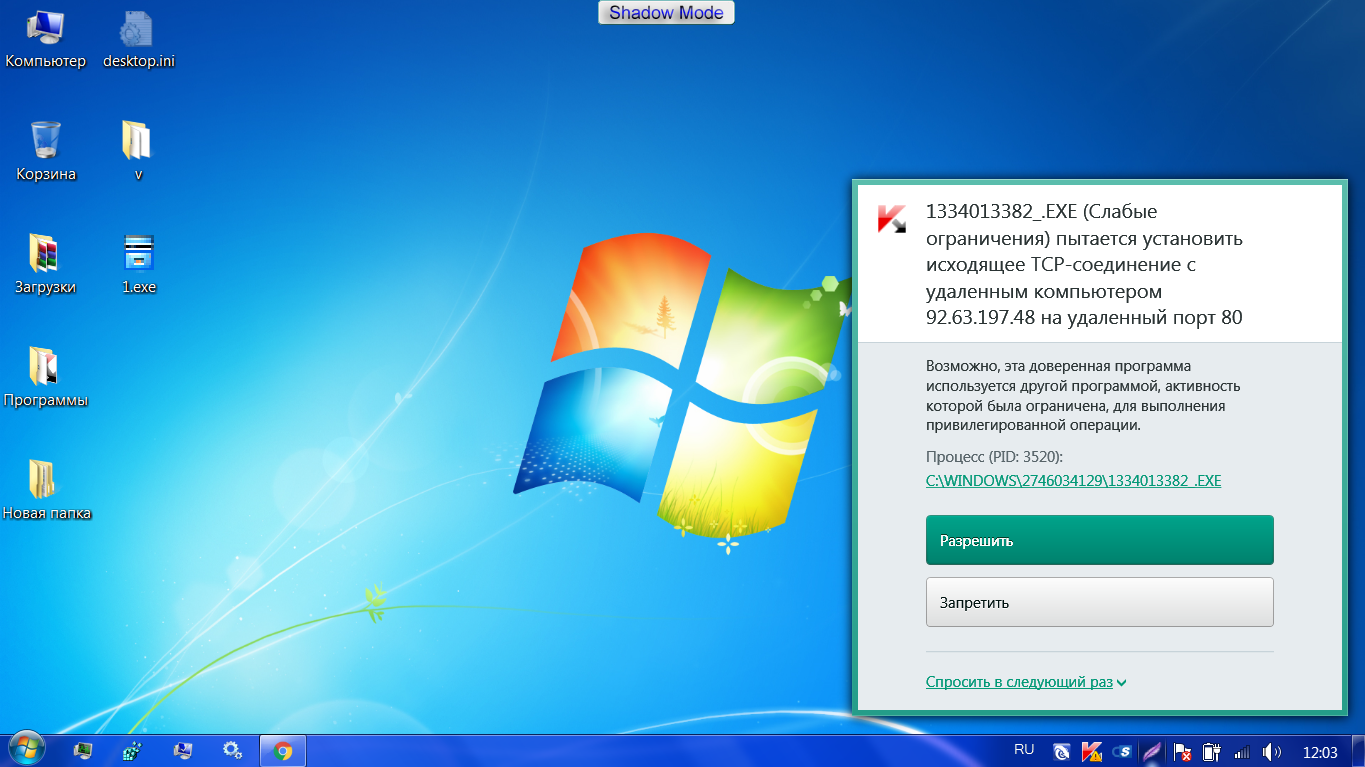Image resolution: width=1365 pixels, height=767 pixels.
Task: Switch to Google Chrome in the taskbar
Action: [x=283, y=750]
